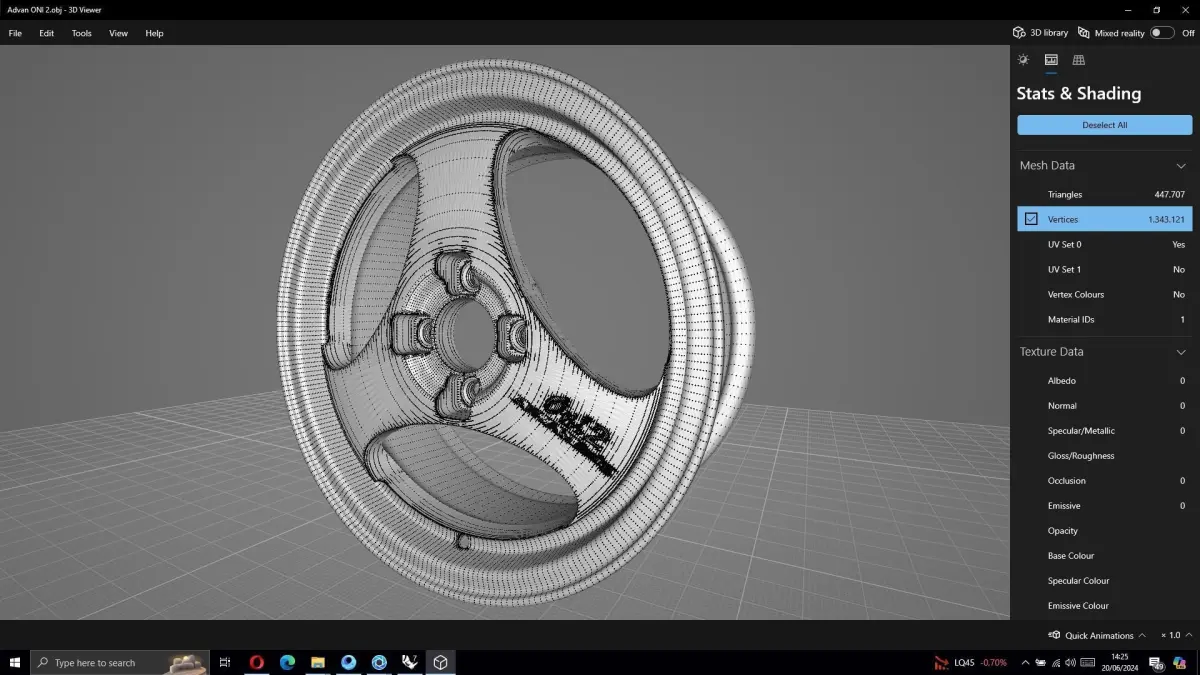1200x675 pixels.
Task: Open the notifications center icon
Action: (x=1156, y=662)
